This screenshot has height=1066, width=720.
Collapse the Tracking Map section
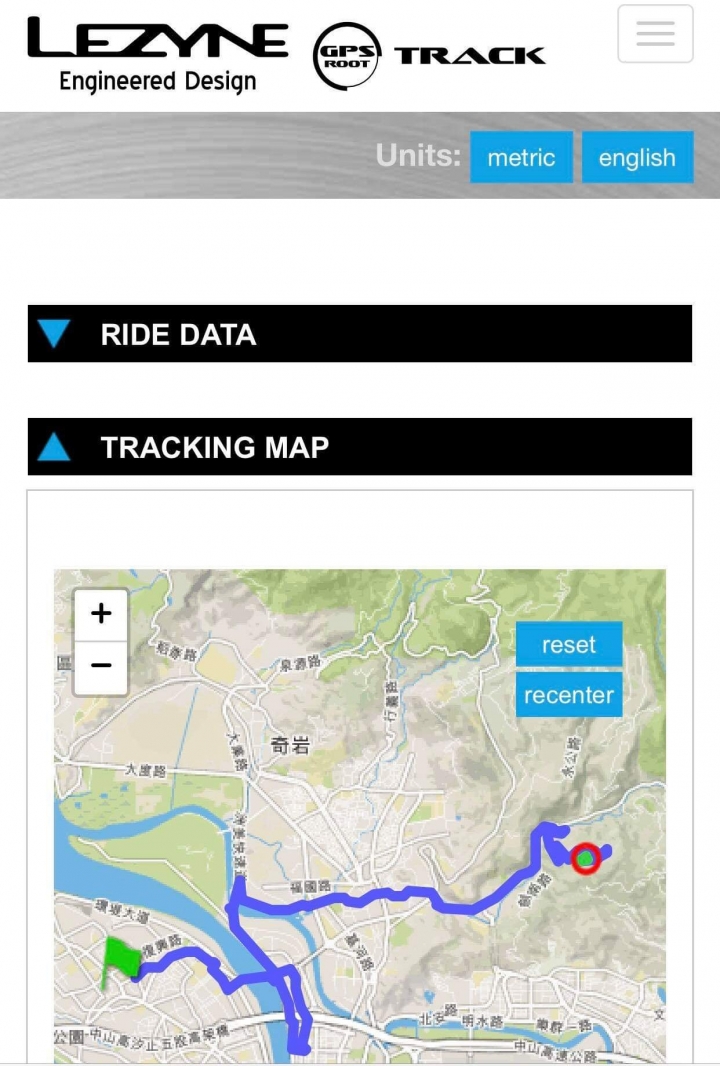[x=360, y=447]
